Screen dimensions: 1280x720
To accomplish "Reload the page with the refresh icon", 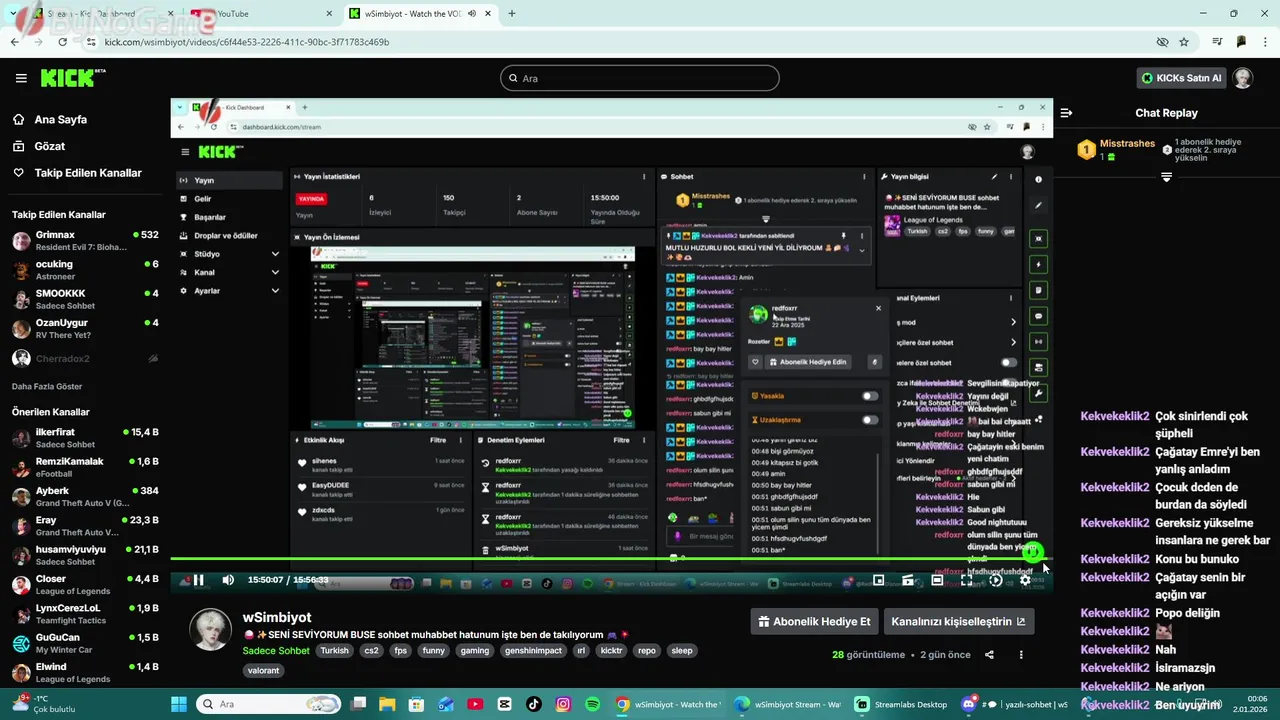I will pos(62,42).
